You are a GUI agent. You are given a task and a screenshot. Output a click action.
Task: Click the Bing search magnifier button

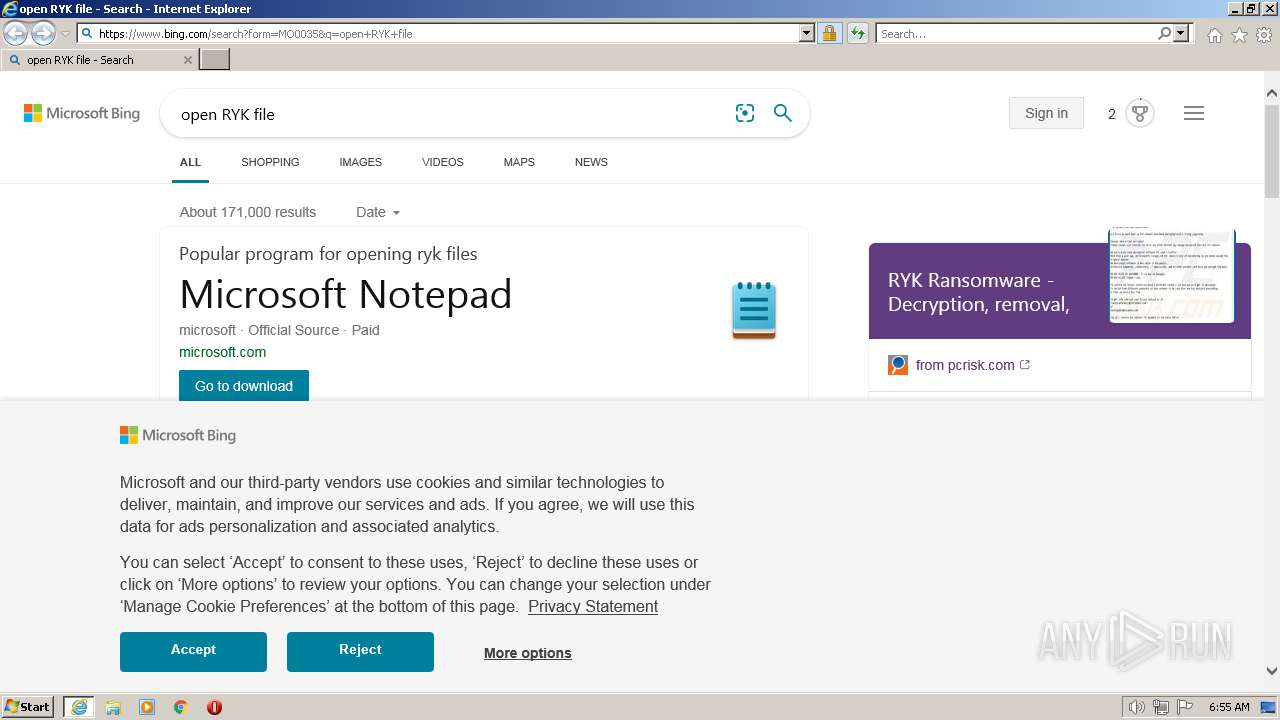[783, 113]
